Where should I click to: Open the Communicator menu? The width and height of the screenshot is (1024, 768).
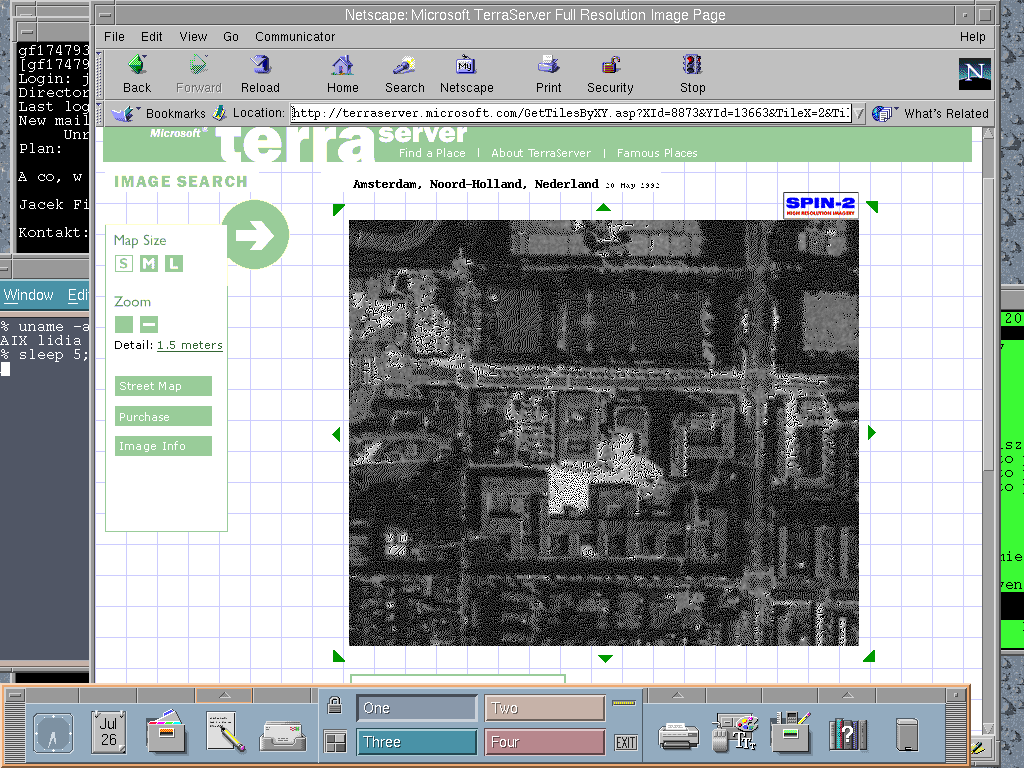[295, 37]
